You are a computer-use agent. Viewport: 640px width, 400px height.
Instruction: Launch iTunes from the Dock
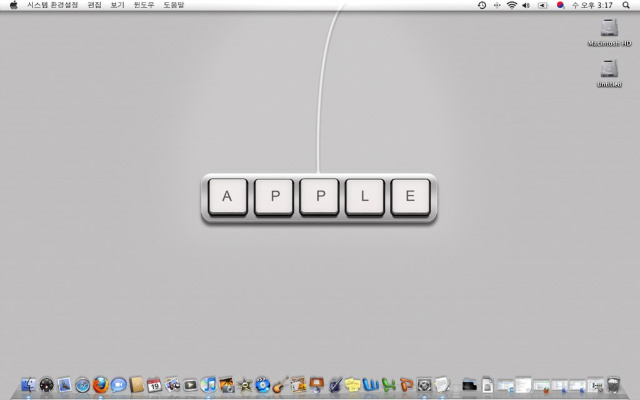click(209, 385)
